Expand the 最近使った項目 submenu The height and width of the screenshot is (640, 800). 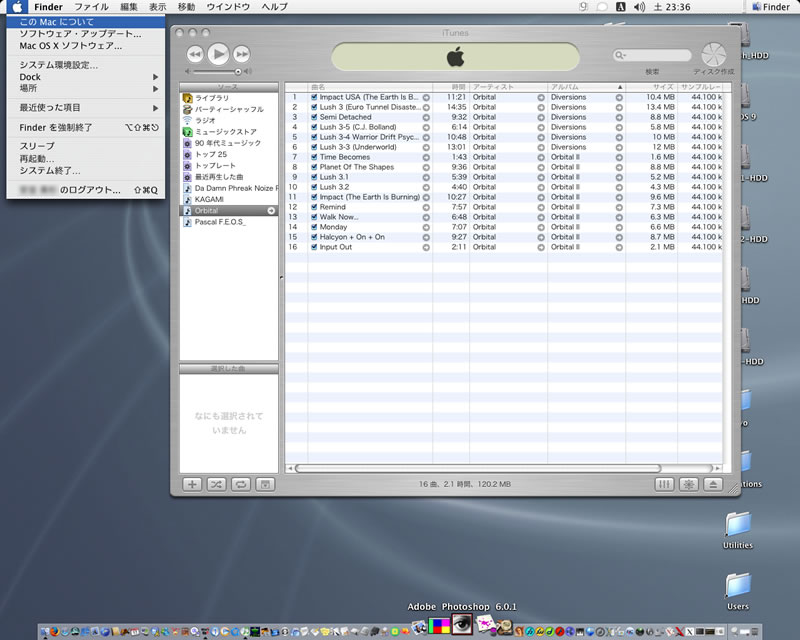86,108
